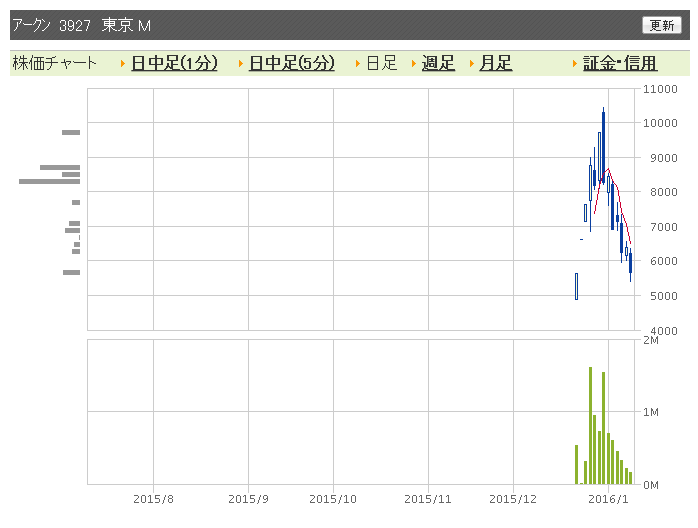Click orange arrow beside 週足
The image size is (698, 528).
[414, 64]
